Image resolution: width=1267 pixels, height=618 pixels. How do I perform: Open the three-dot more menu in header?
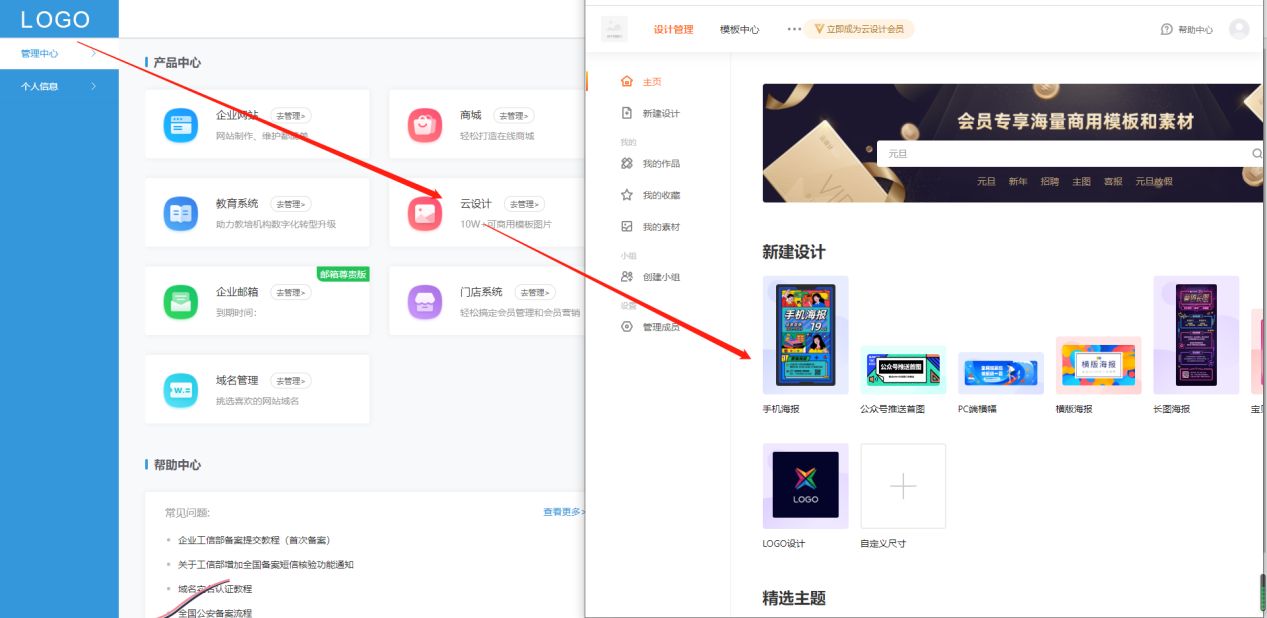tap(794, 29)
